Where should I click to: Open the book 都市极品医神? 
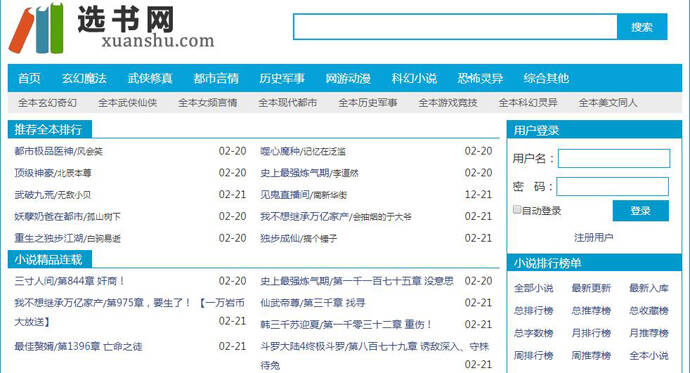44,151
